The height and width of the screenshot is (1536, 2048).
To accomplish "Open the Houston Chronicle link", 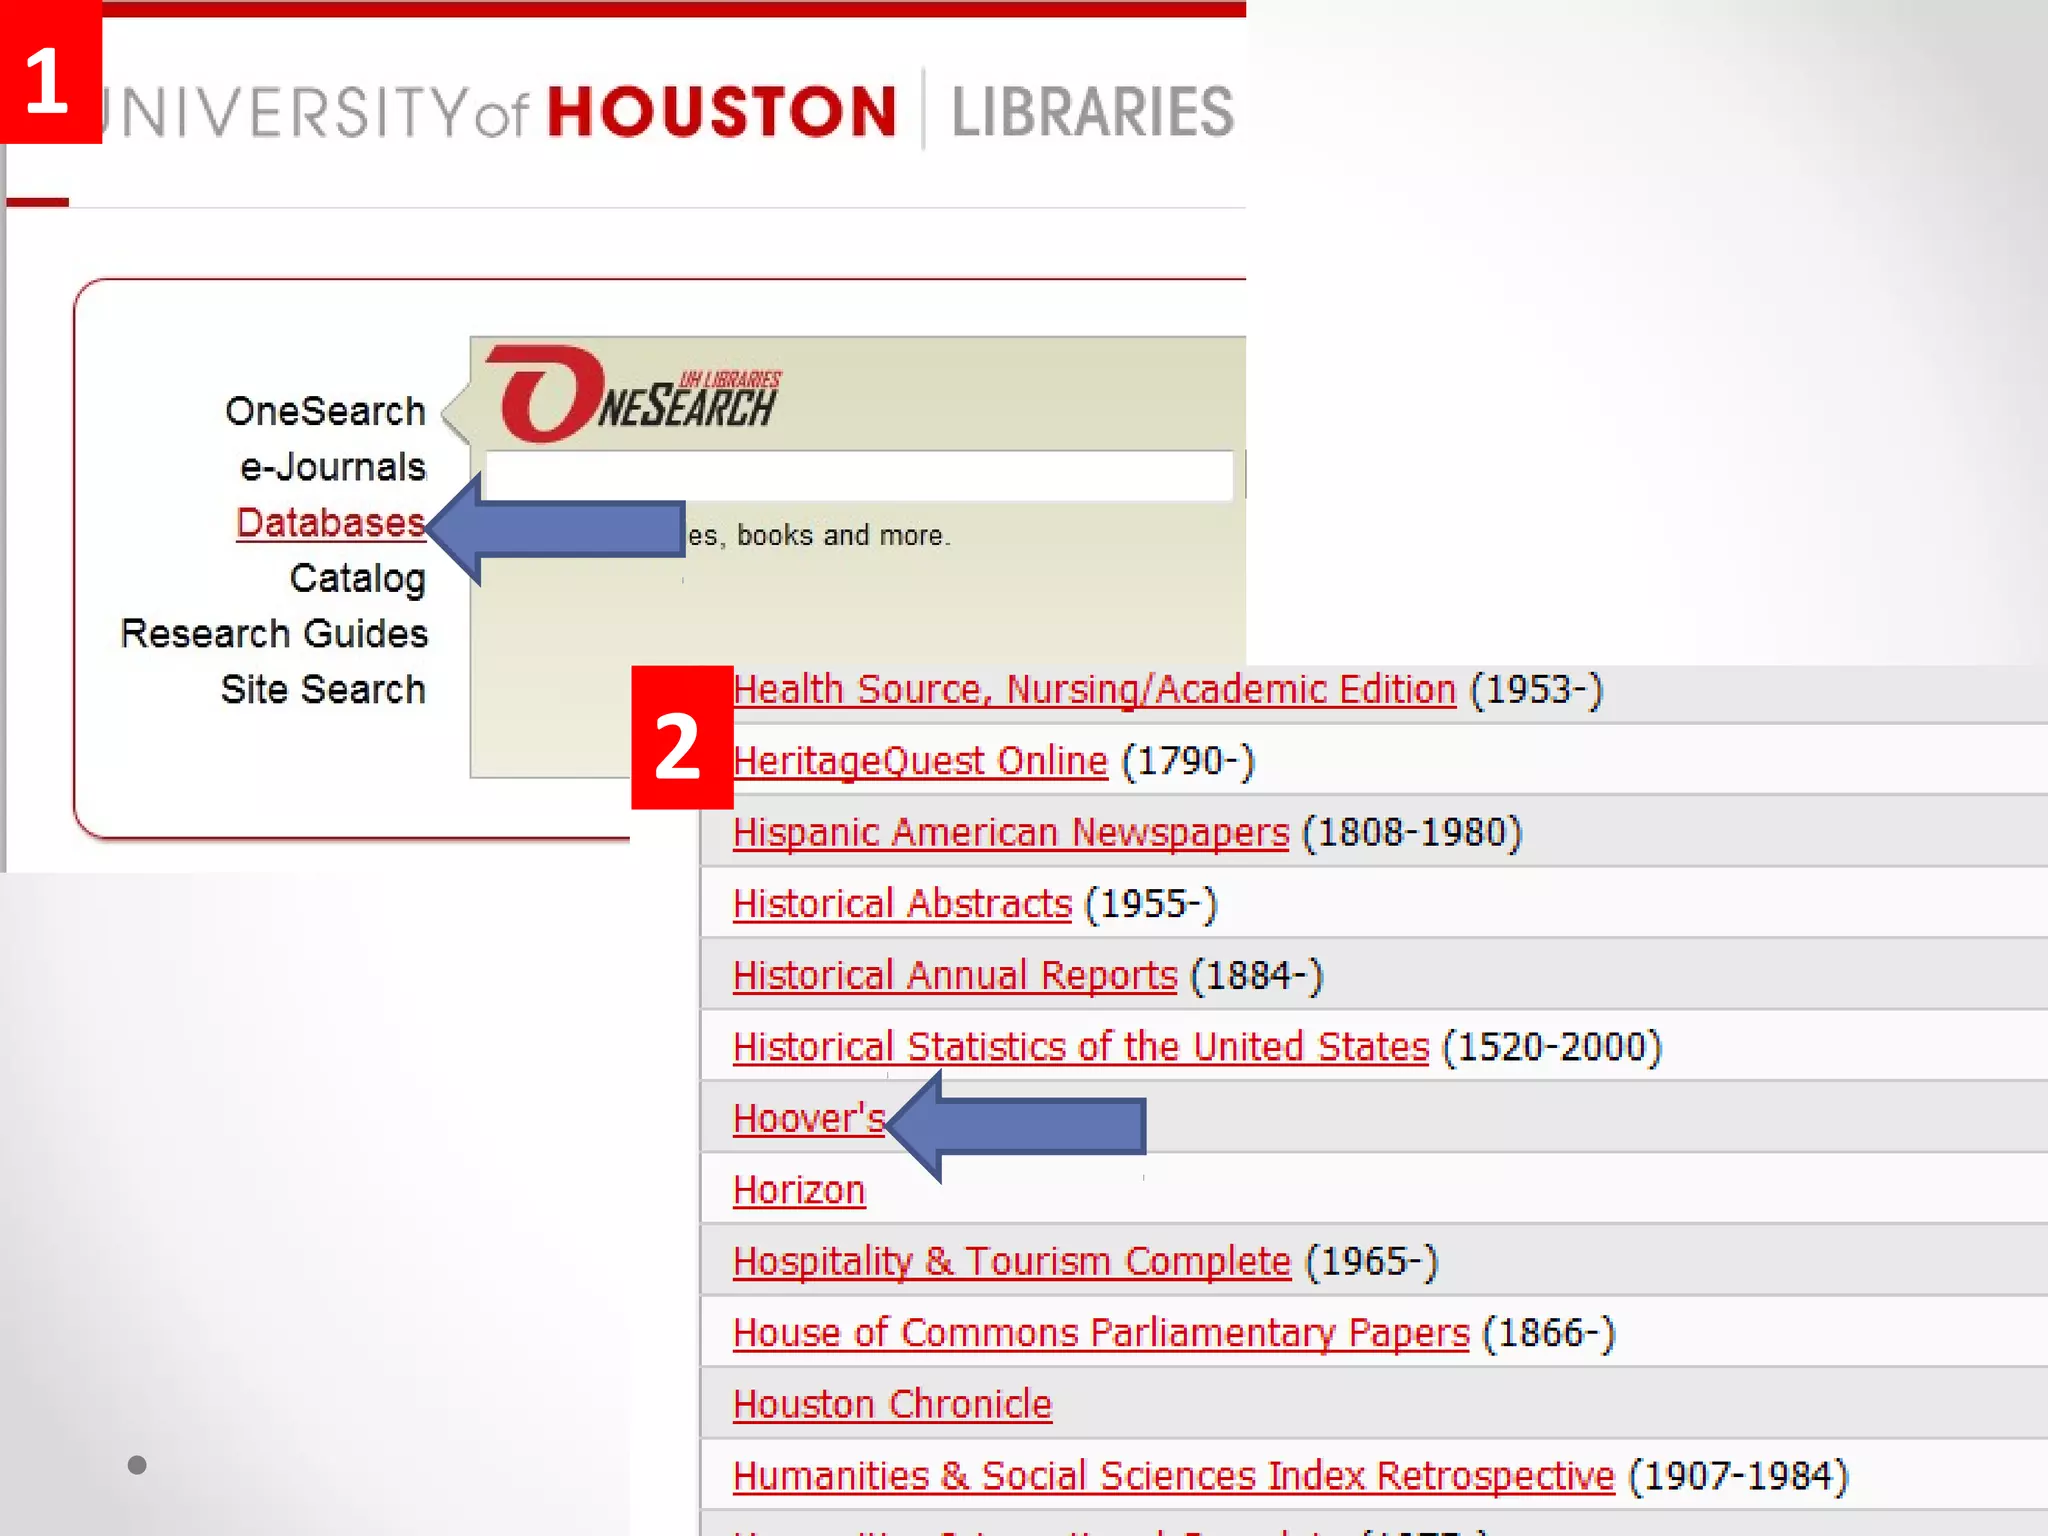I will [892, 1405].
